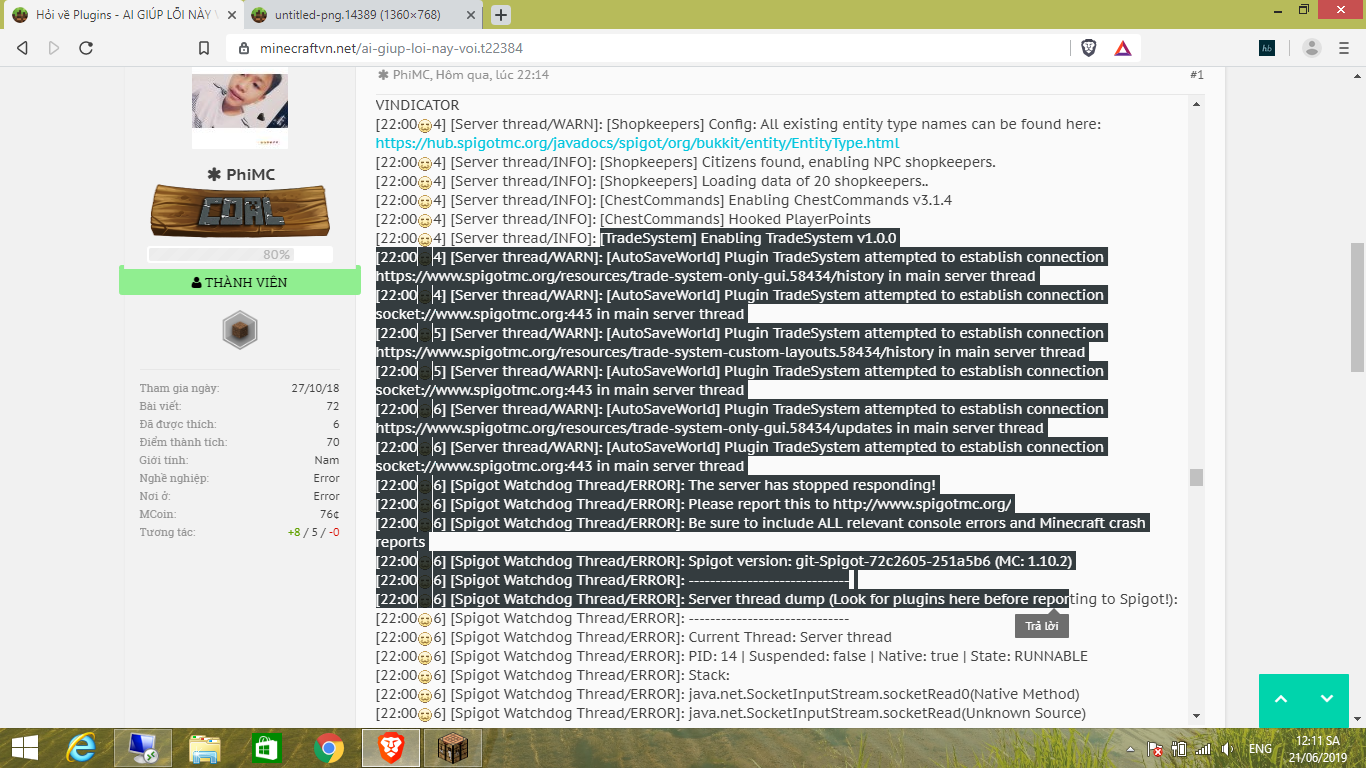The height and width of the screenshot is (768, 1366).
Task: Open the Windows Start menu
Action: pyautogui.click(x=25, y=748)
